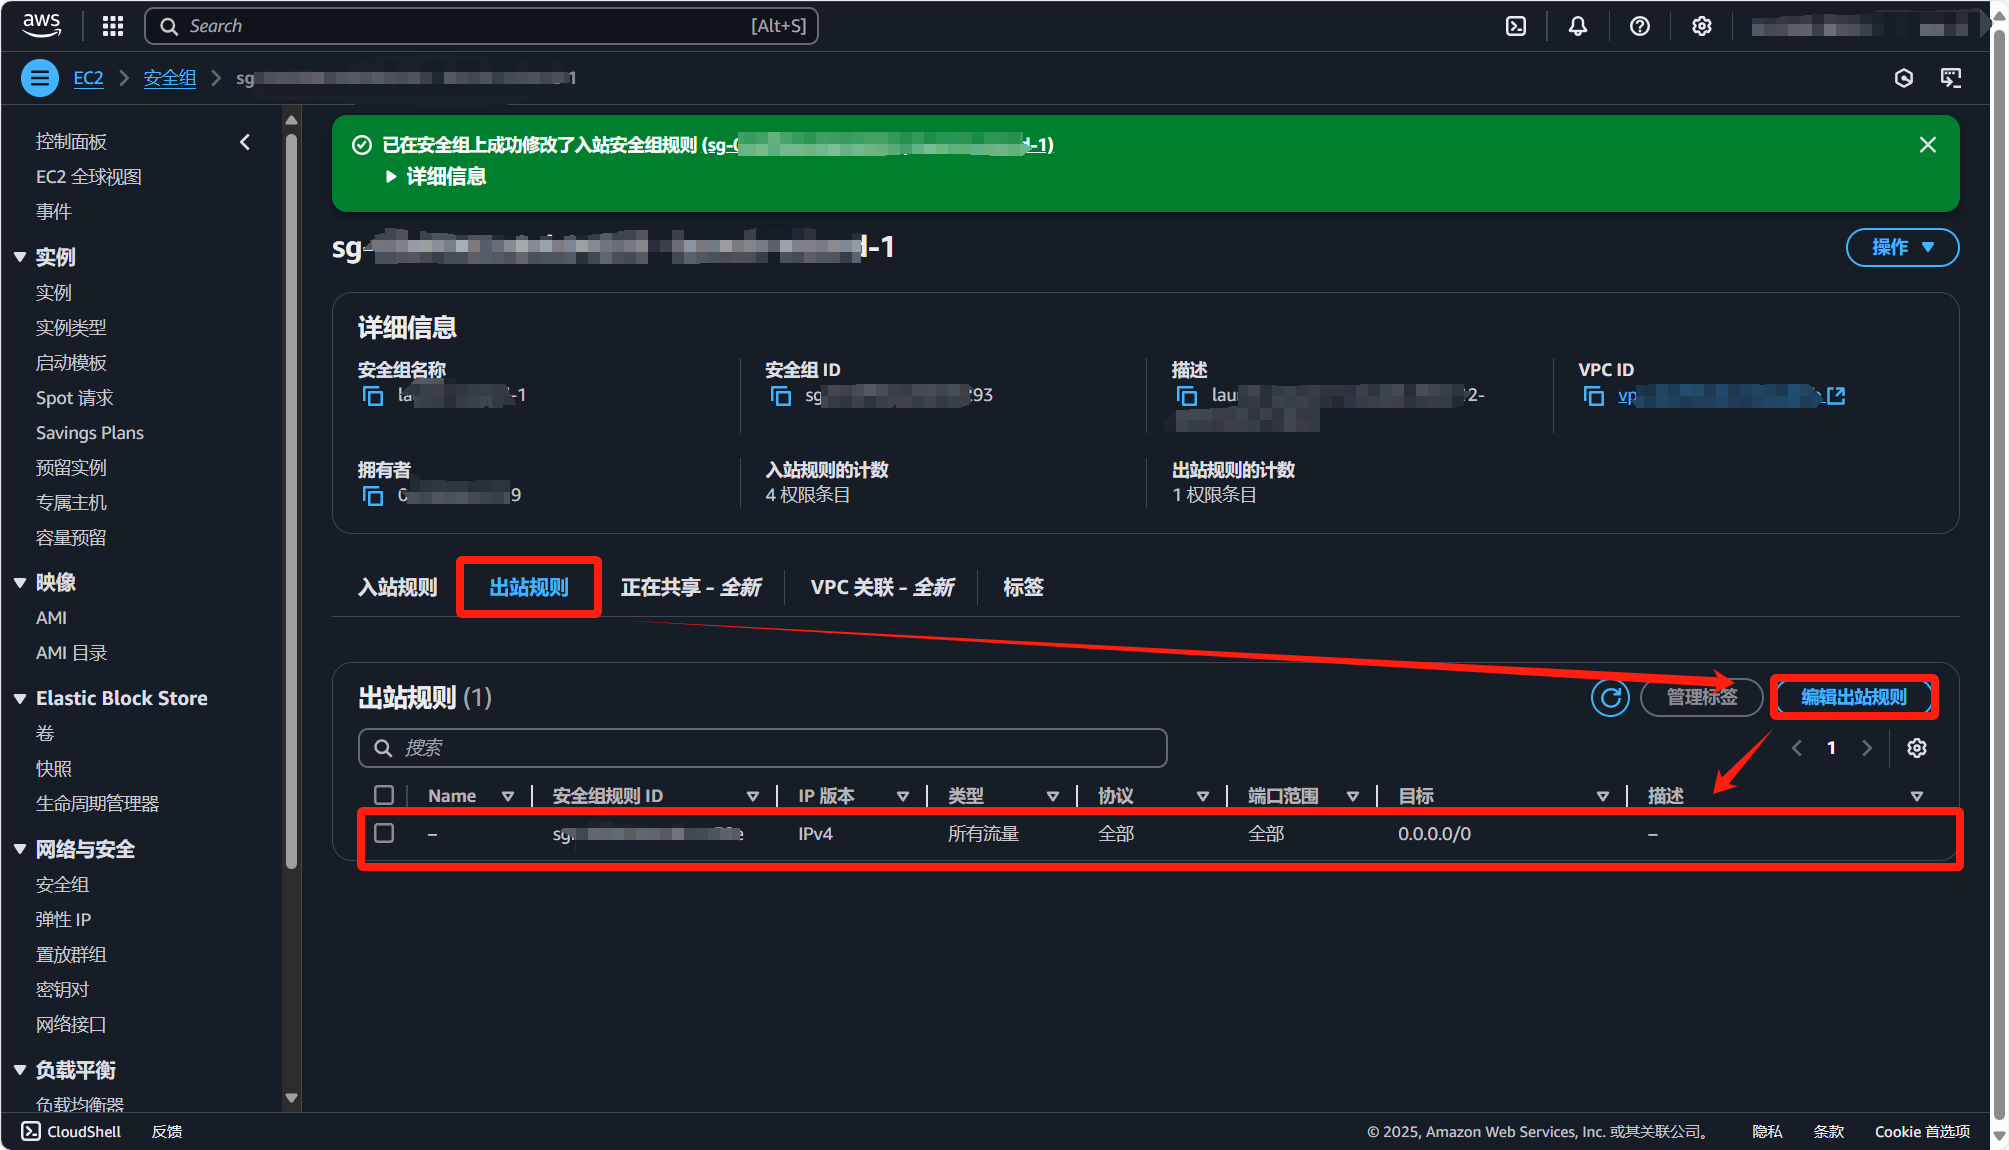Refresh the outbound rules list
This screenshot has height=1150, width=2009.
coord(1610,697)
